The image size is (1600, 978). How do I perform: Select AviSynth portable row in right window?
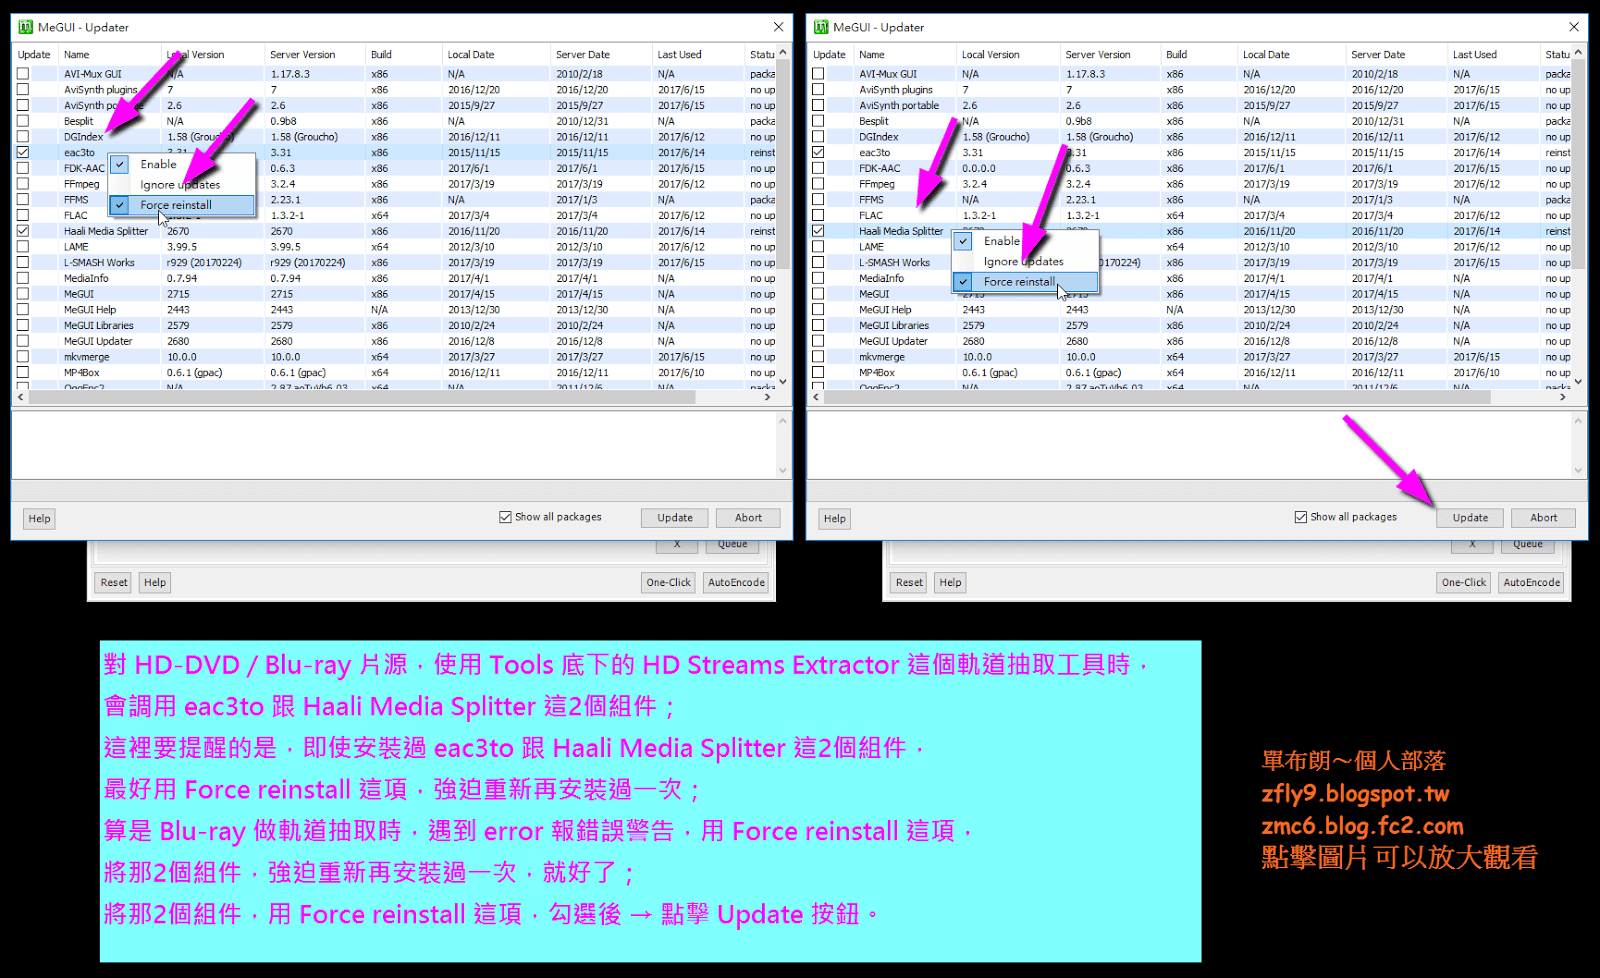tap(1190, 105)
